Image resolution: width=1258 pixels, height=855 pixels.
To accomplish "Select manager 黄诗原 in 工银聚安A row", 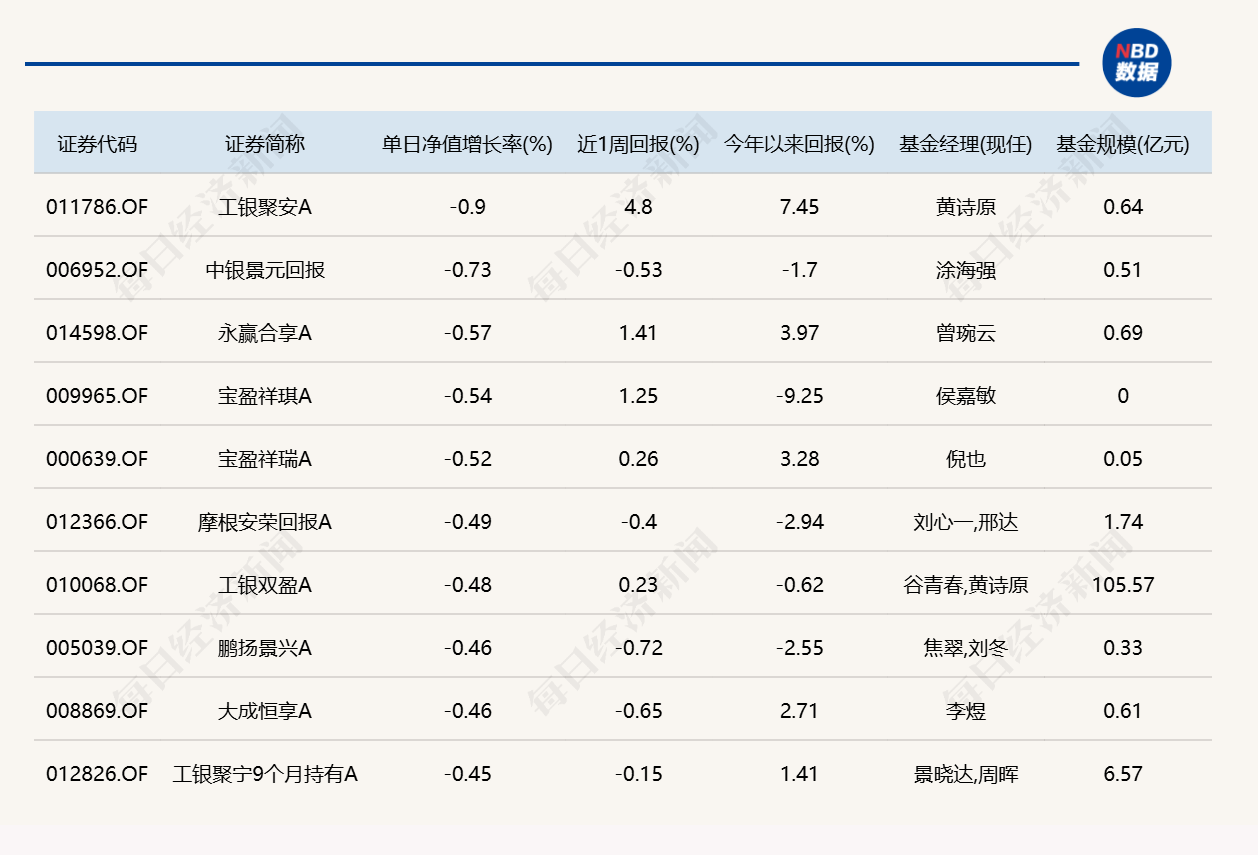I will tap(965, 207).
